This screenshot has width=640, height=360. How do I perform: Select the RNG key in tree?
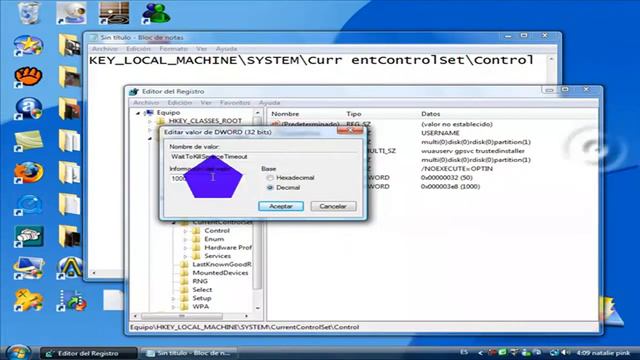(x=200, y=281)
